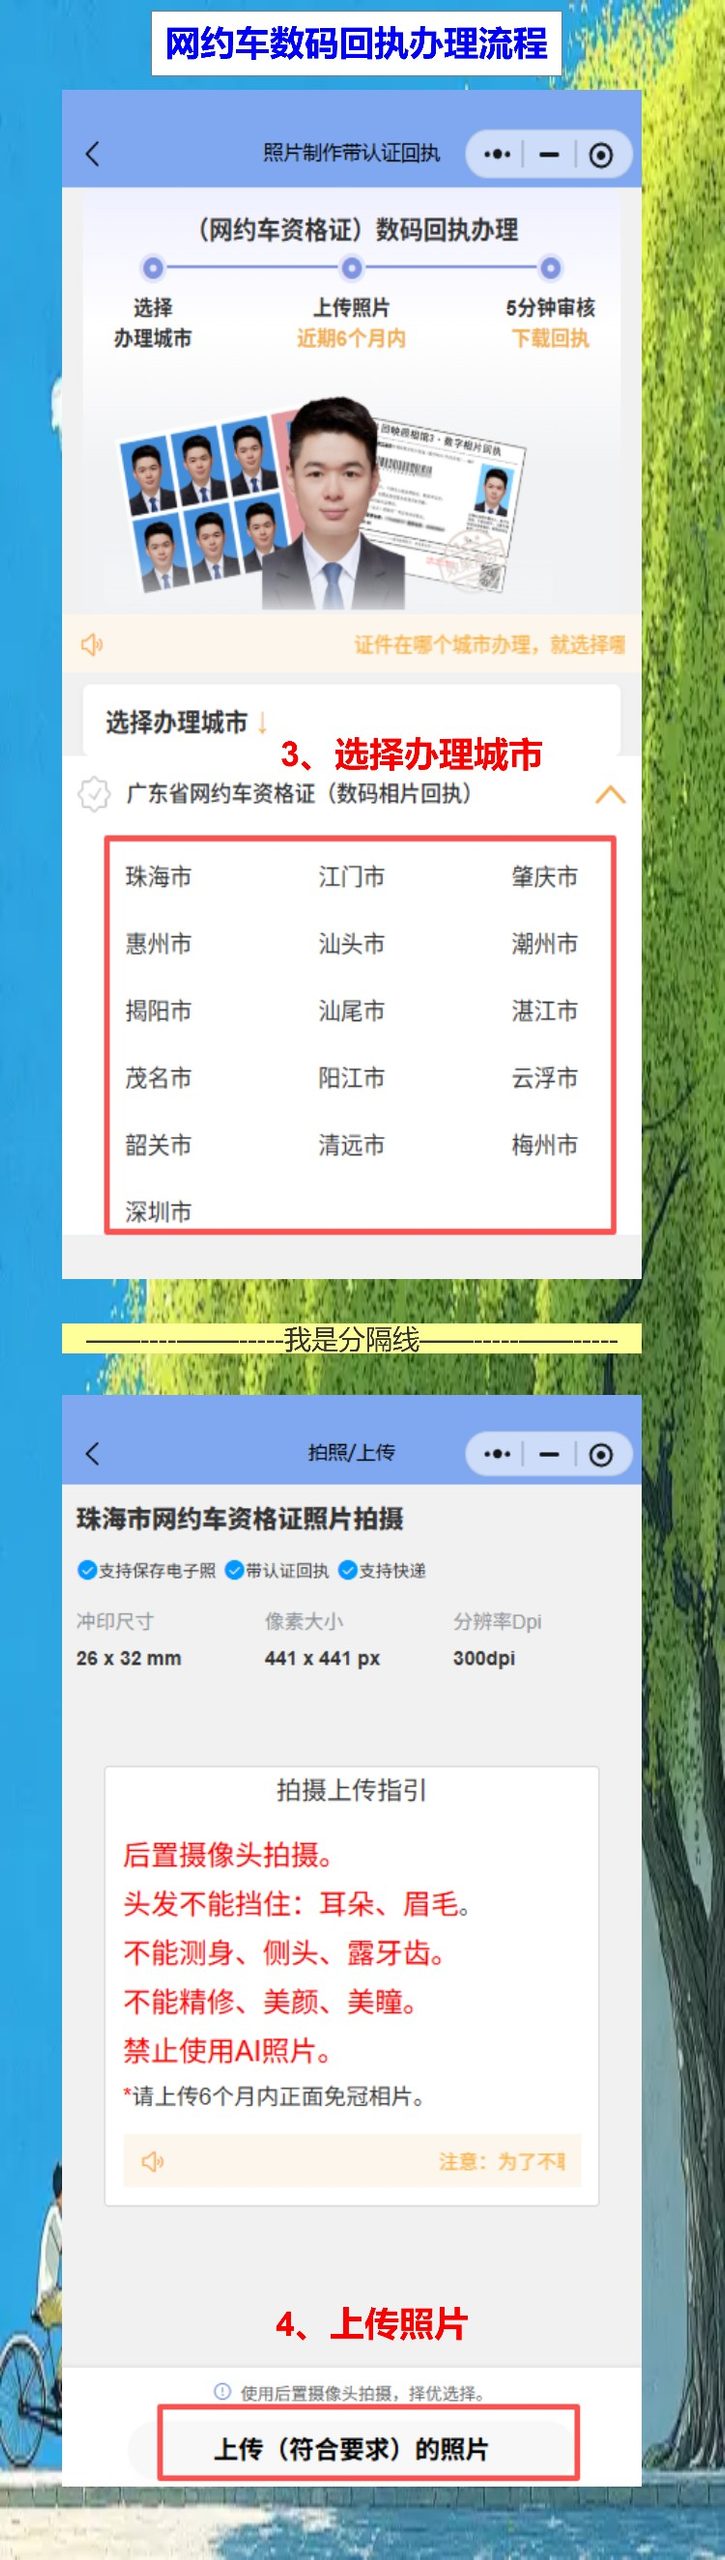The image size is (725, 2560).
Task: Collapse 广东省网约车资格证 list chevron
Action: pos(610,795)
